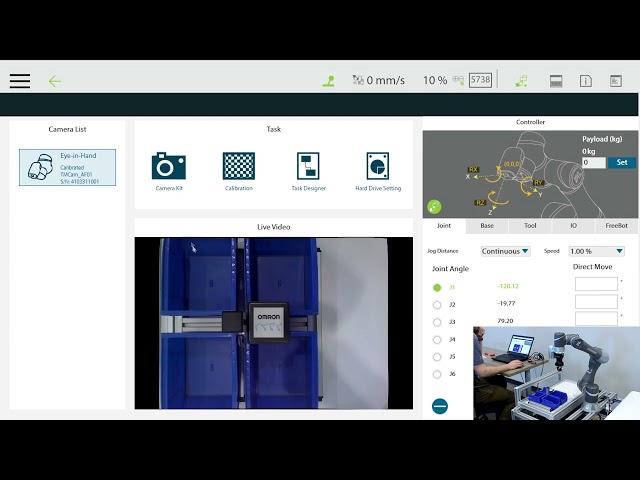Open the information icon in header

[x=586, y=81]
